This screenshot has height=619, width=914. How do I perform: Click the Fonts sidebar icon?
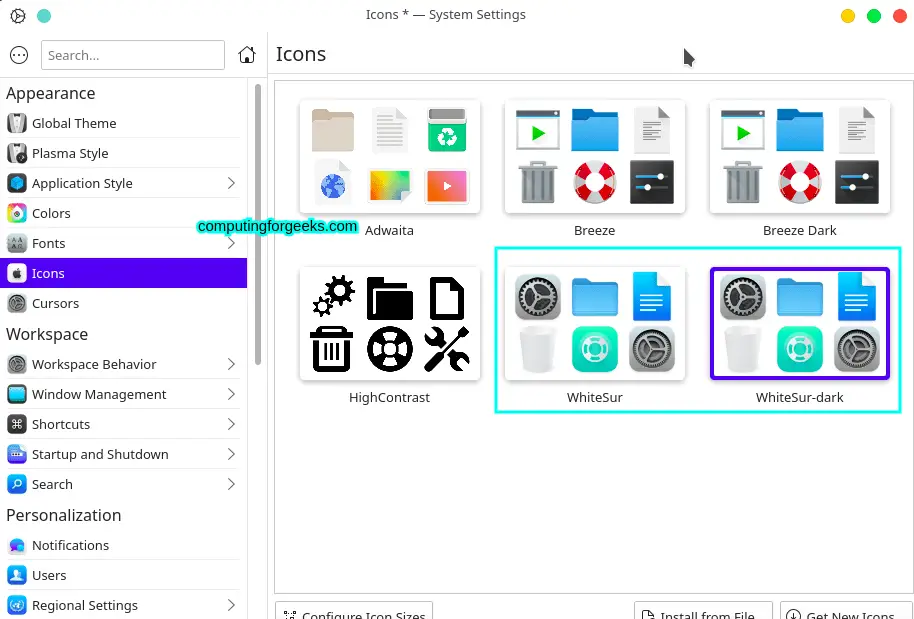(17, 243)
